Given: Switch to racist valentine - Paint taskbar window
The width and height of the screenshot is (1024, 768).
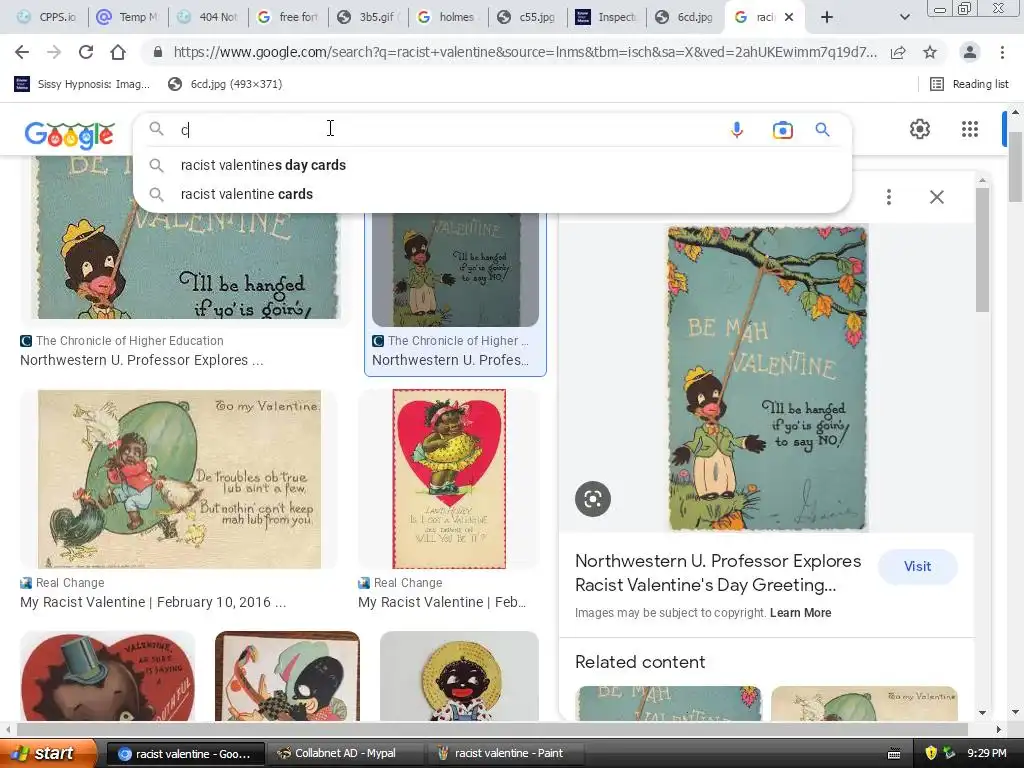Looking at the screenshot, I should point(509,753).
